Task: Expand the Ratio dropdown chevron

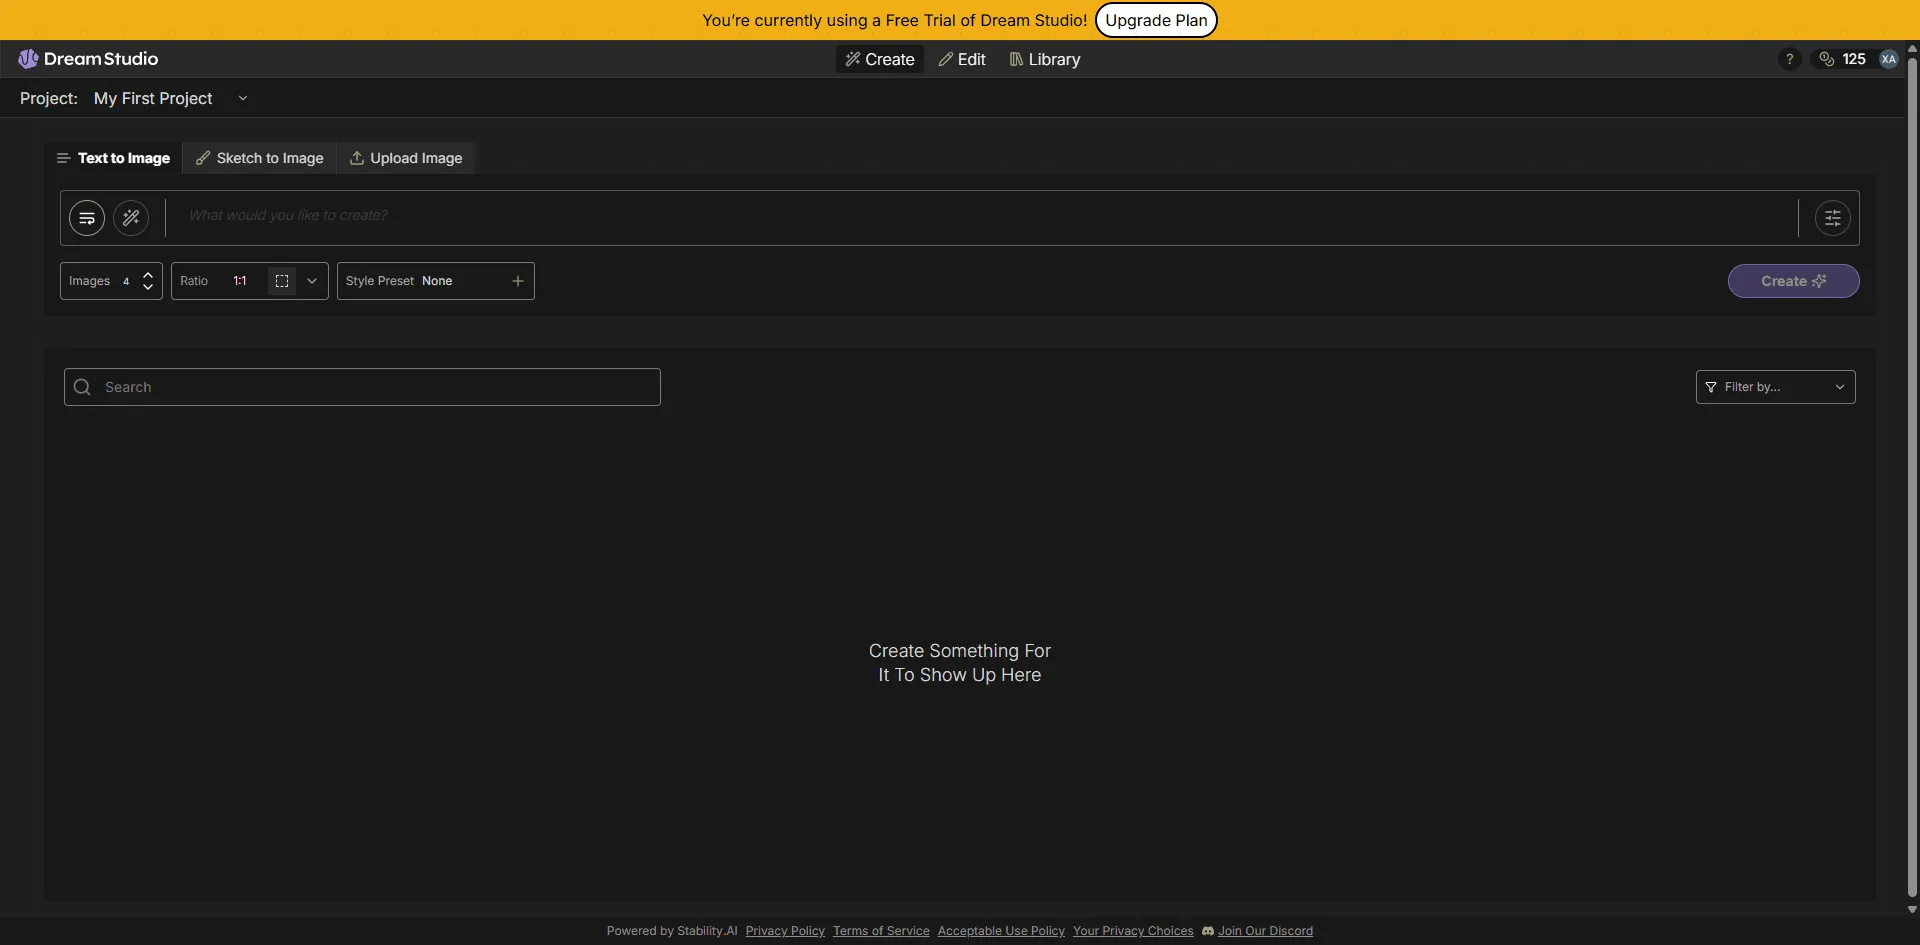Action: point(312,281)
